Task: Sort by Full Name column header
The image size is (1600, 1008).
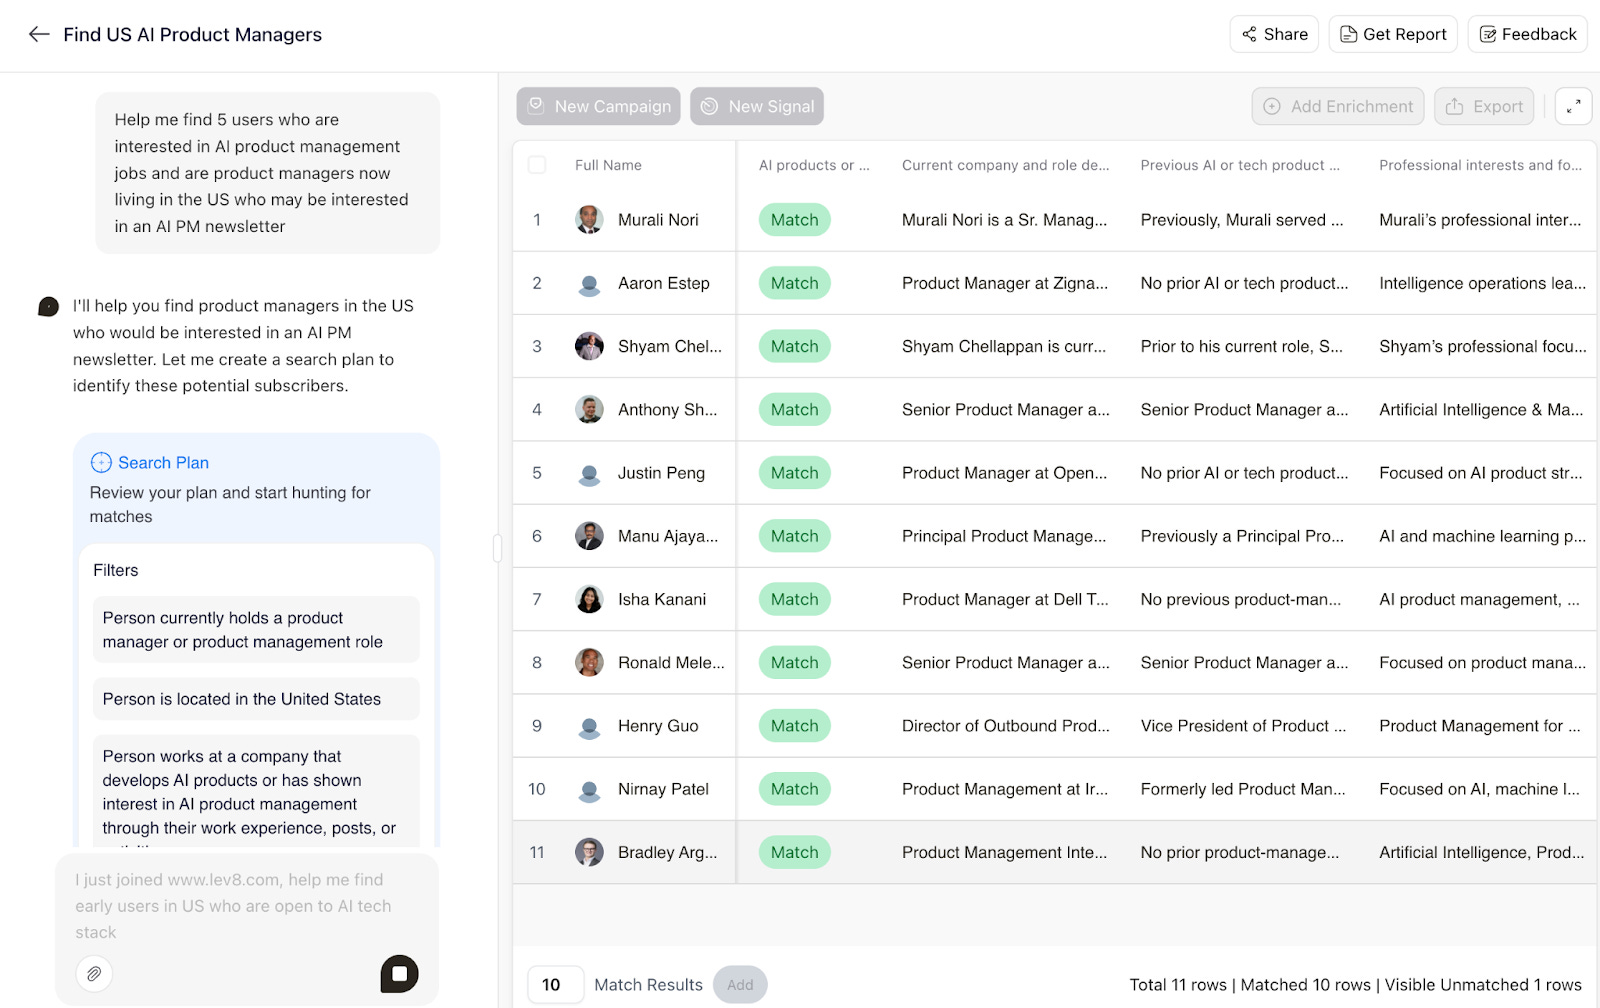Action: [608, 165]
